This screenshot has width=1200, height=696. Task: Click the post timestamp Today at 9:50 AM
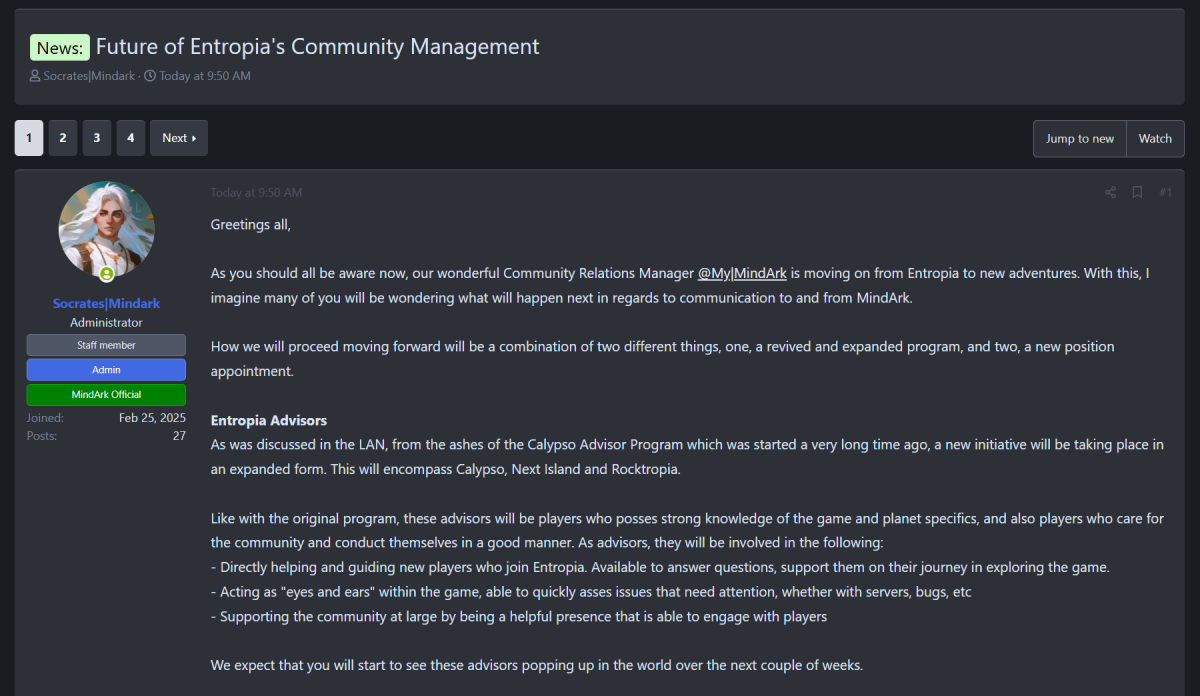pos(256,193)
